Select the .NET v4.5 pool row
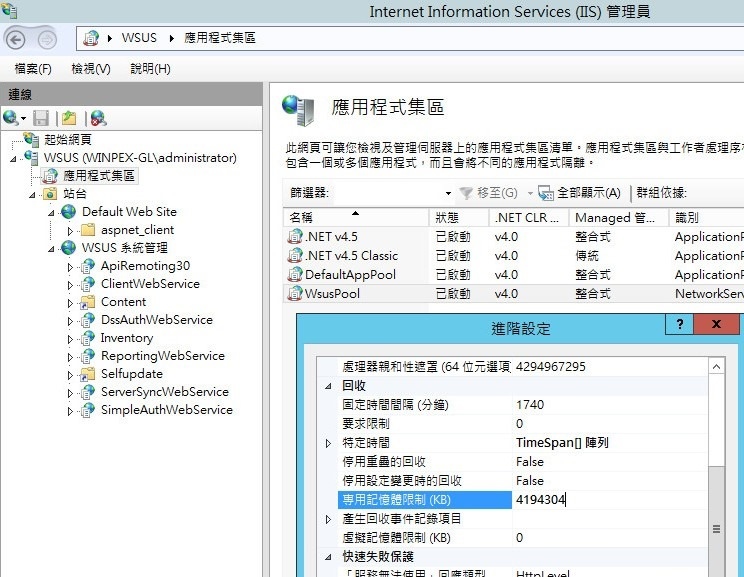The width and height of the screenshot is (744, 577). 513,236
